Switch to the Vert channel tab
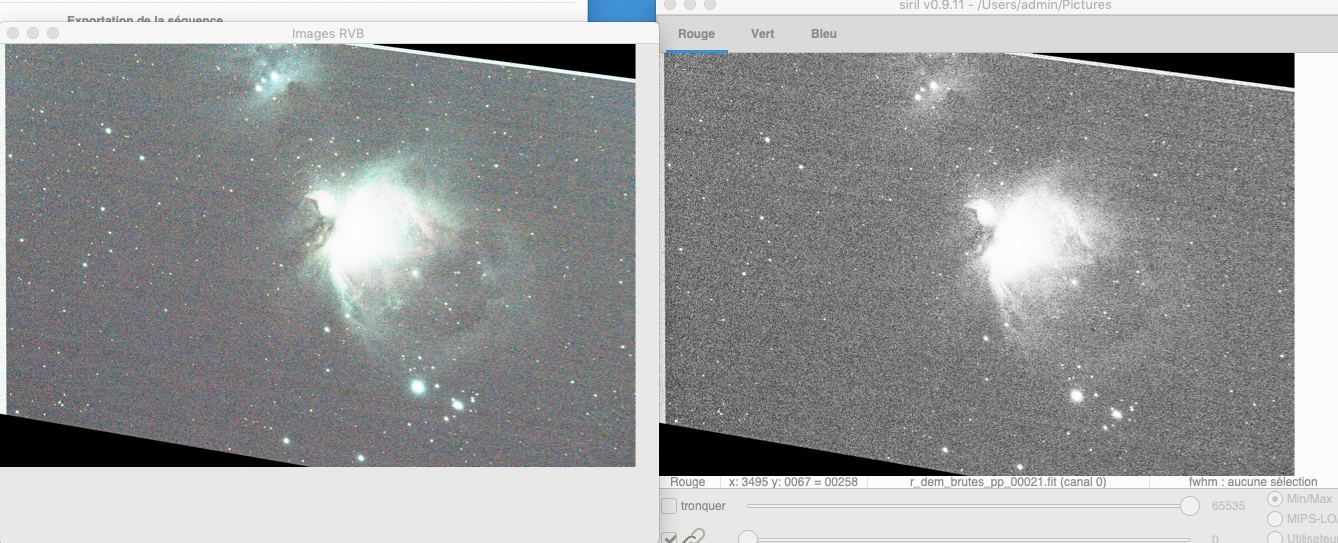 pos(763,33)
